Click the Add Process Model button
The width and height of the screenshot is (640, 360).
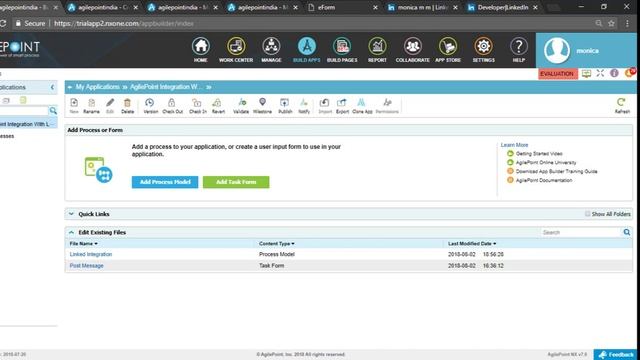[x=165, y=182]
